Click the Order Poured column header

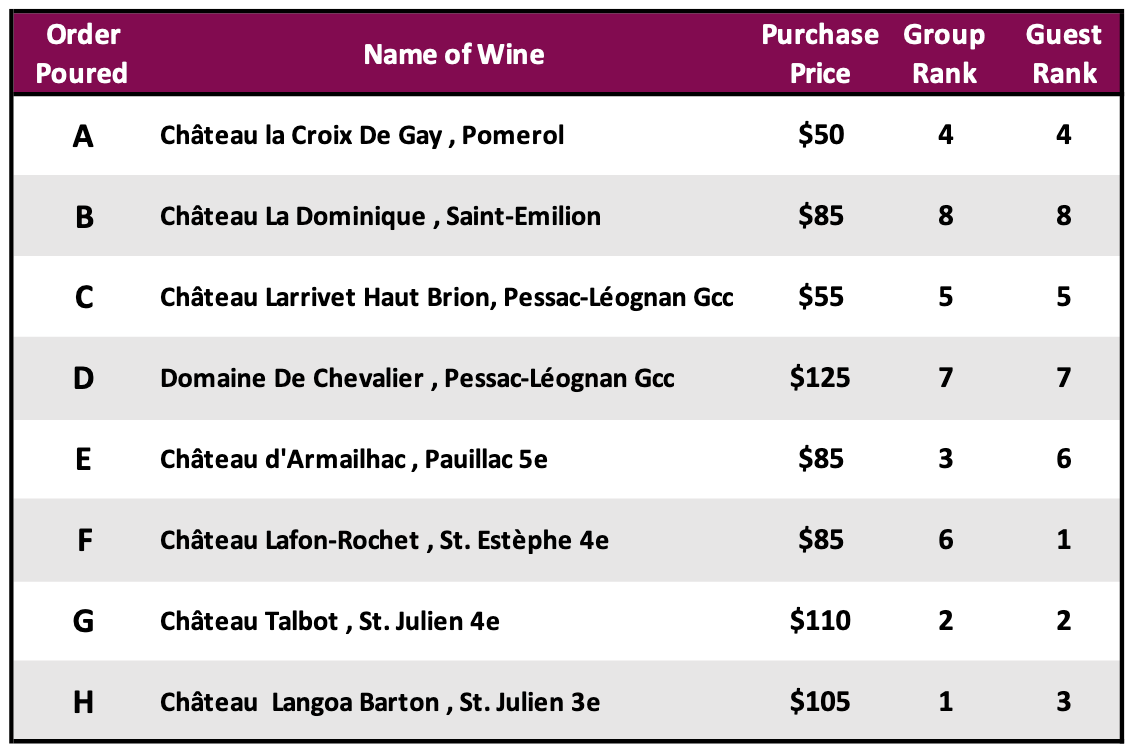pos(82,54)
